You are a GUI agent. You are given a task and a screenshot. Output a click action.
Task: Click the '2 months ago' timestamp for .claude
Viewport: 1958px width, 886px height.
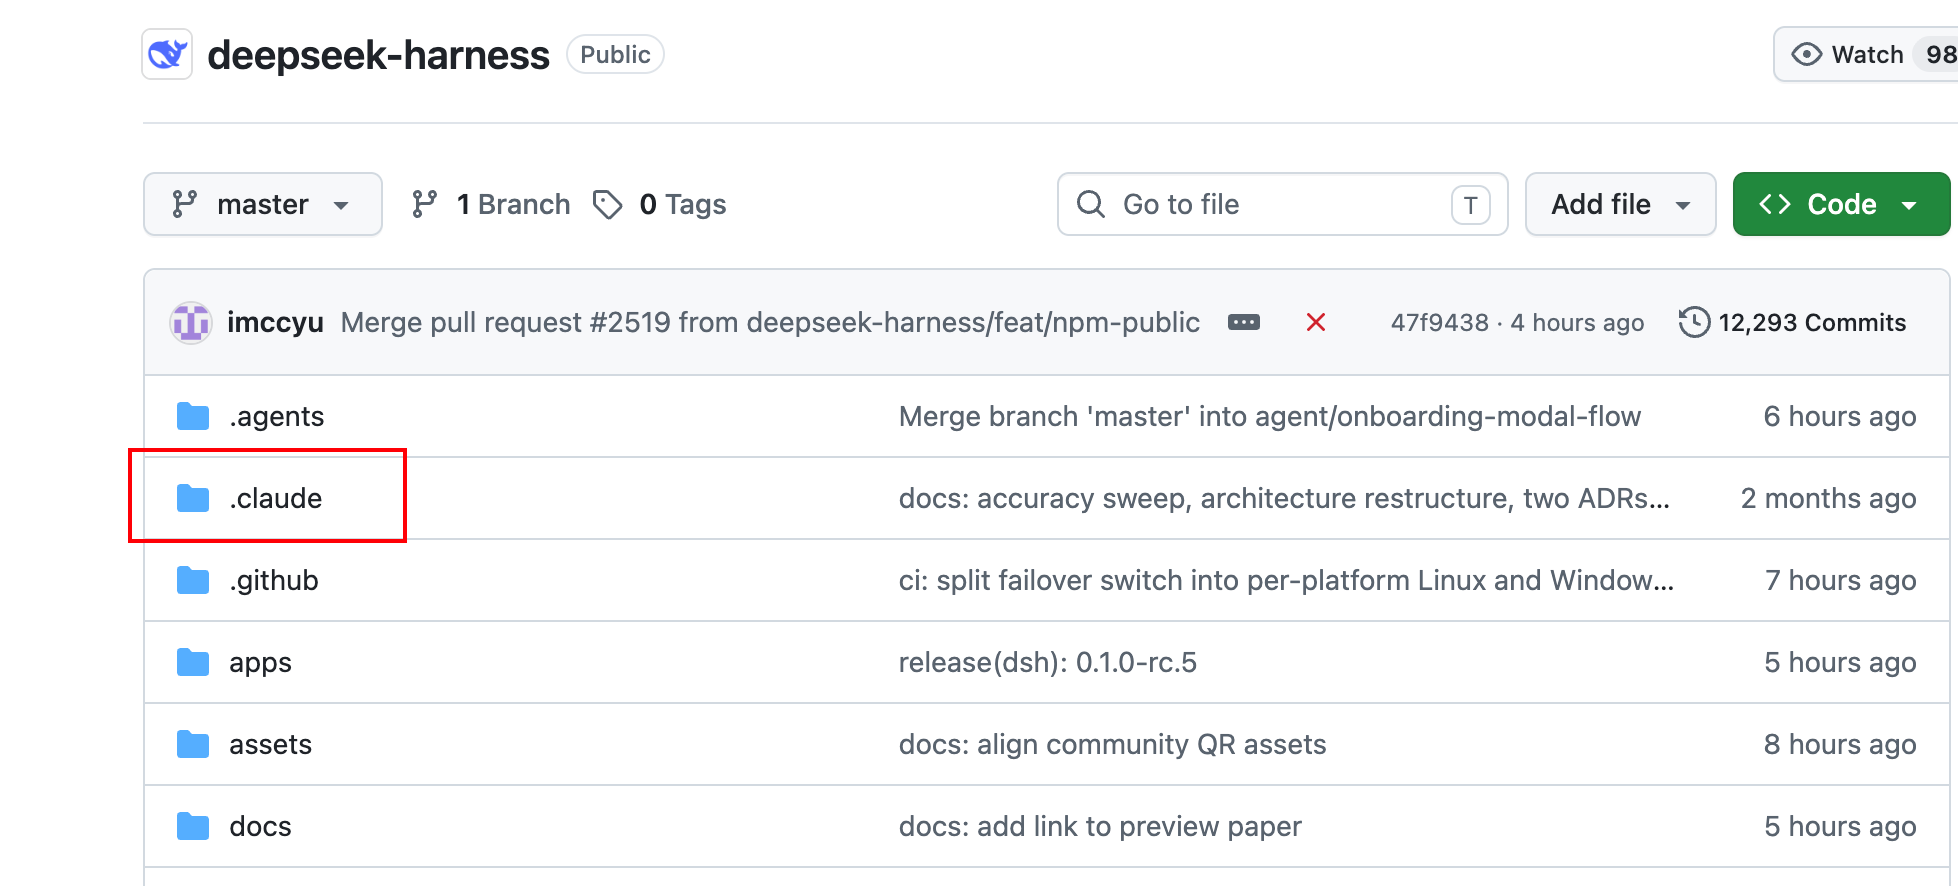click(x=1828, y=498)
